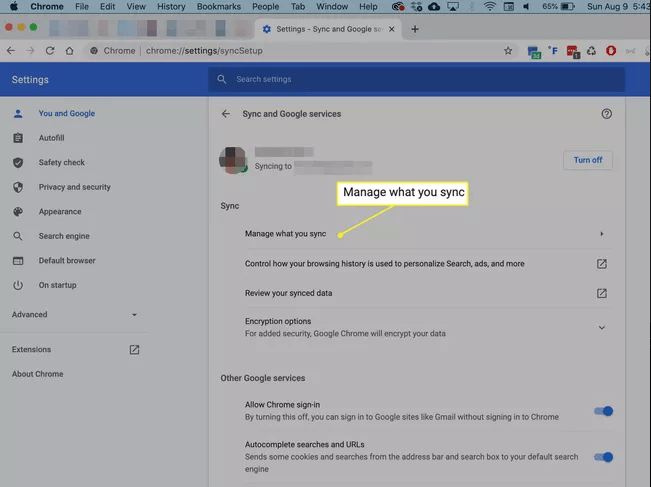651x487 pixels.
Task: Open the File menu
Action: 82,6
